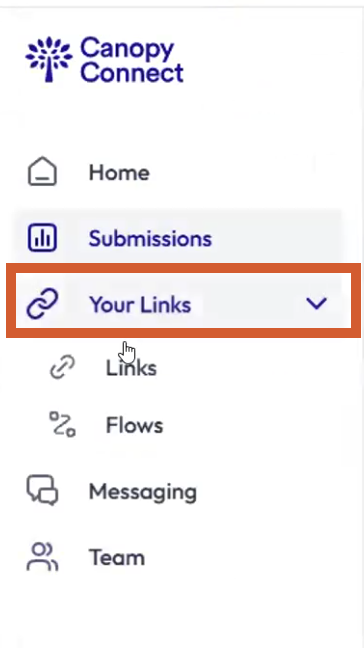The image size is (364, 648).
Task: Collapse Your Links using the chevron arrow
Action: click(316, 304)
